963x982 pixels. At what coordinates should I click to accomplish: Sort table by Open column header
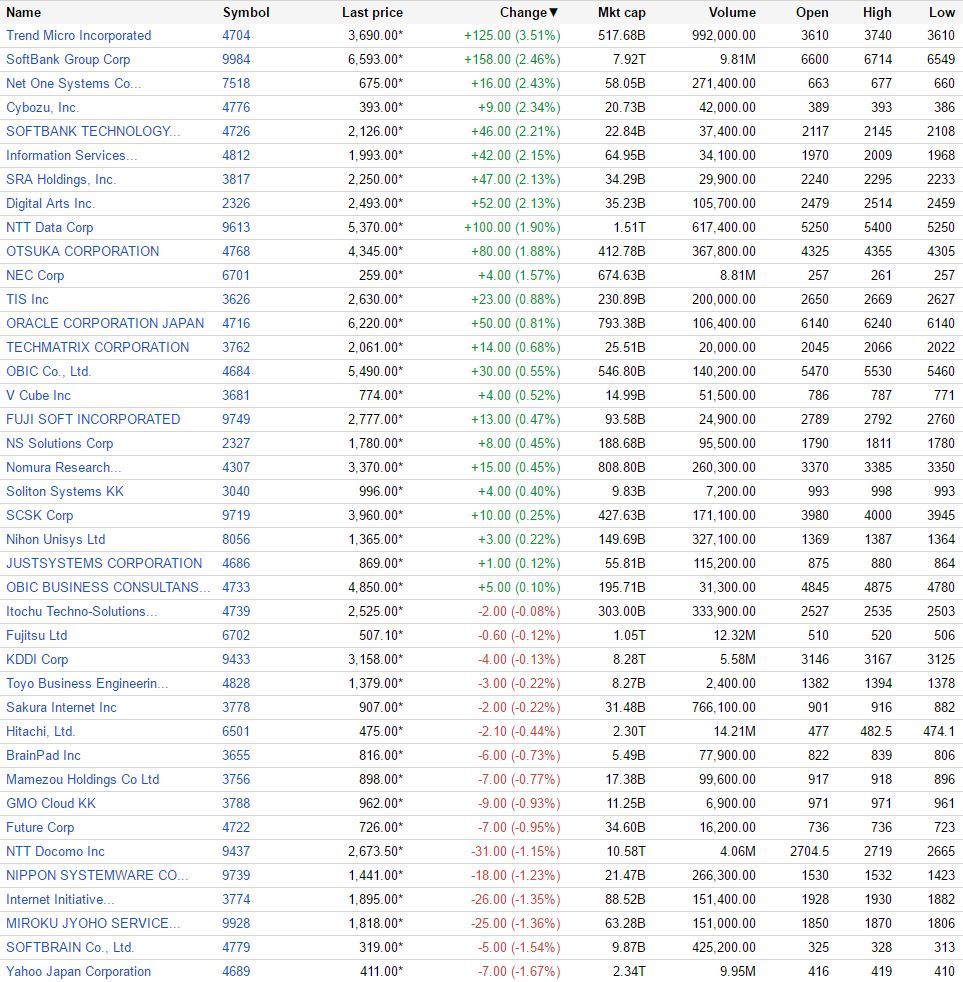click(x=812, y=13)
